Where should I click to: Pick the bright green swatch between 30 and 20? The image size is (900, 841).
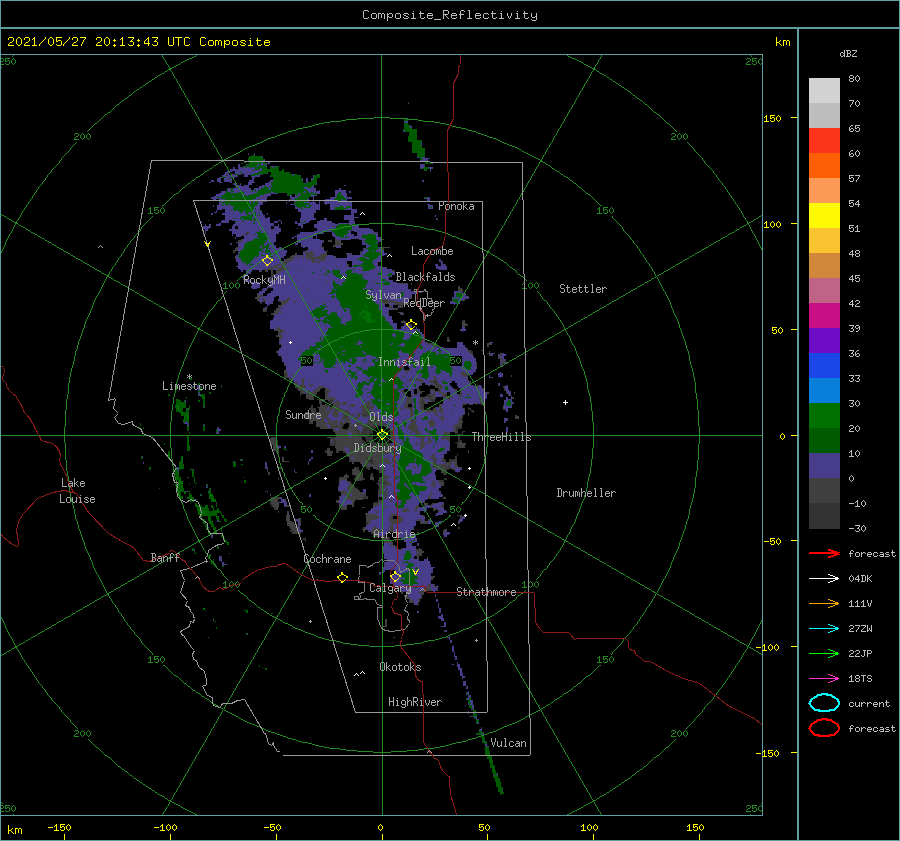click(x=824, y=416)
